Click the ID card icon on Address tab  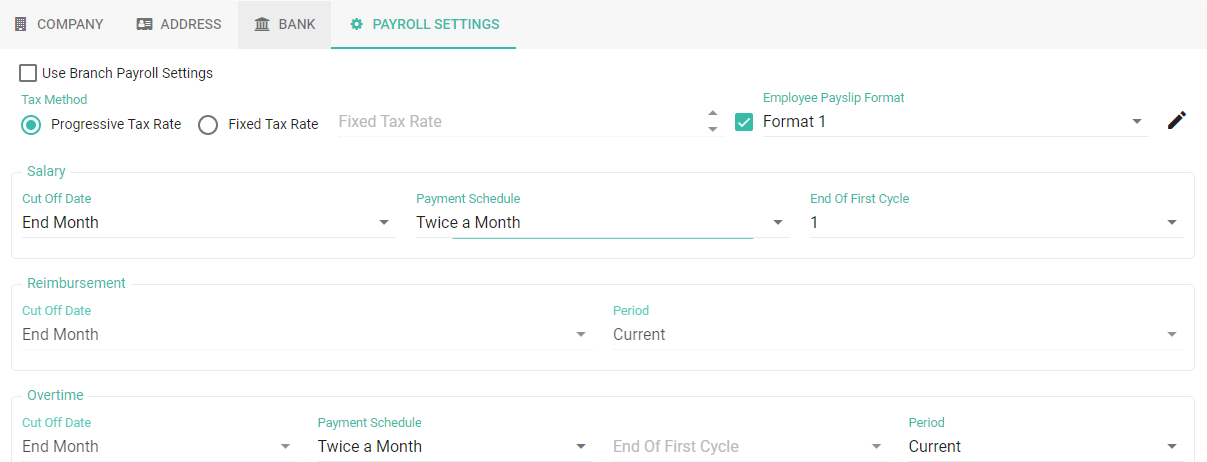[145, 24]
